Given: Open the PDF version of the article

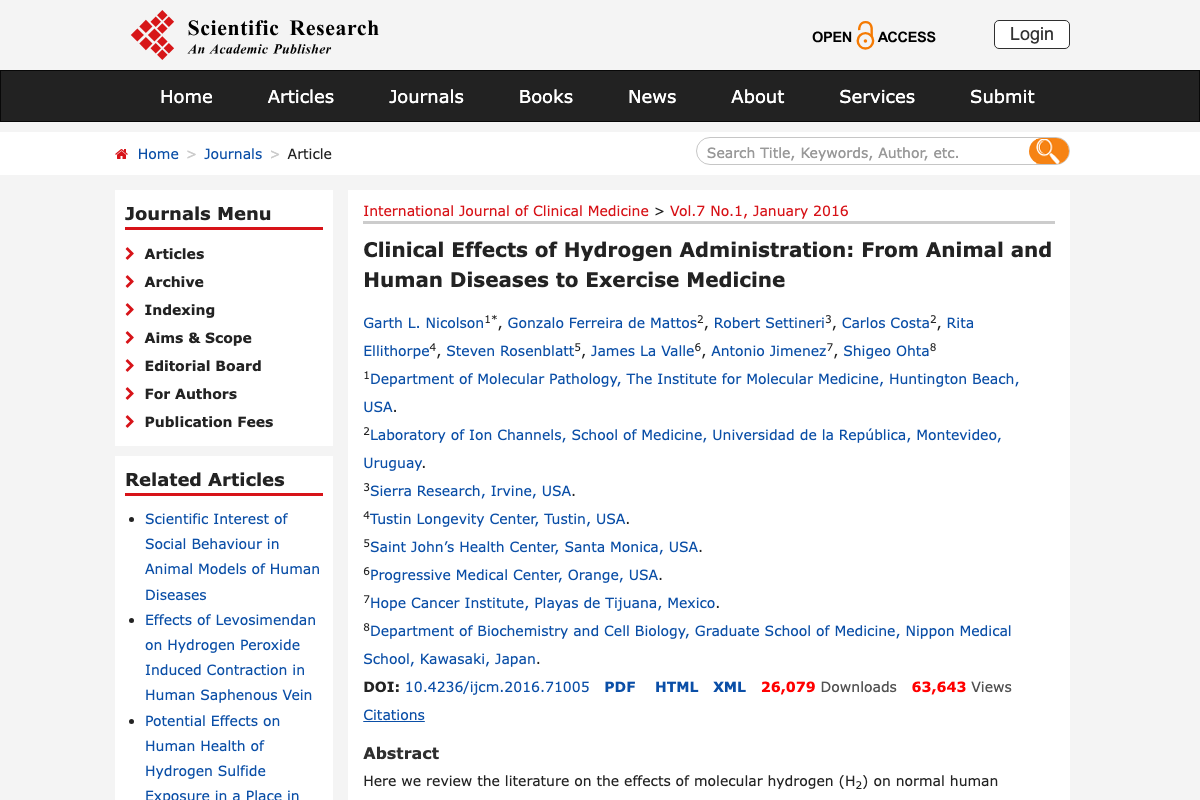Looking at the screenshot, I should coord(619,687).
